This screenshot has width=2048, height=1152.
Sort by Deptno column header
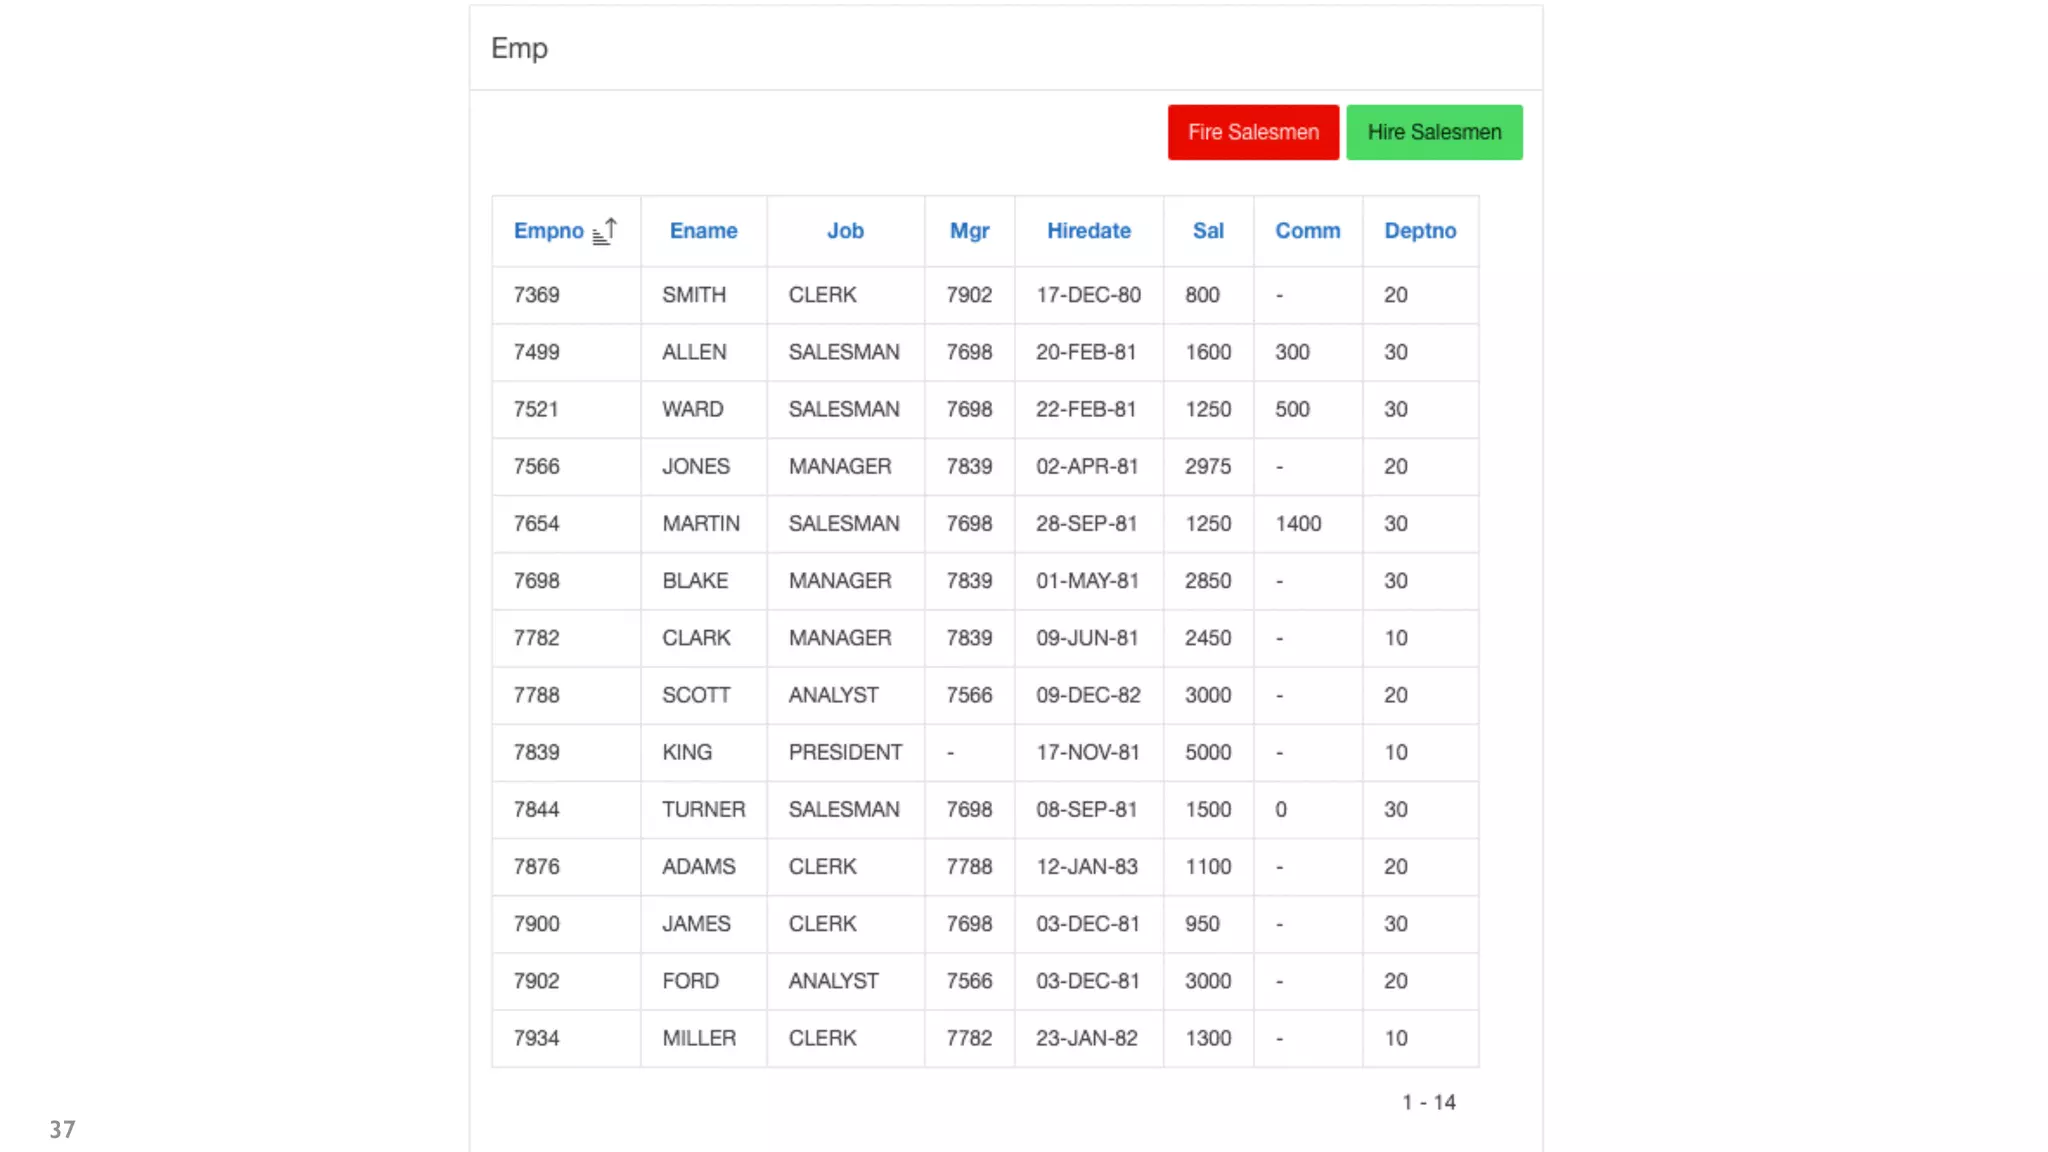pos(1420,231)
